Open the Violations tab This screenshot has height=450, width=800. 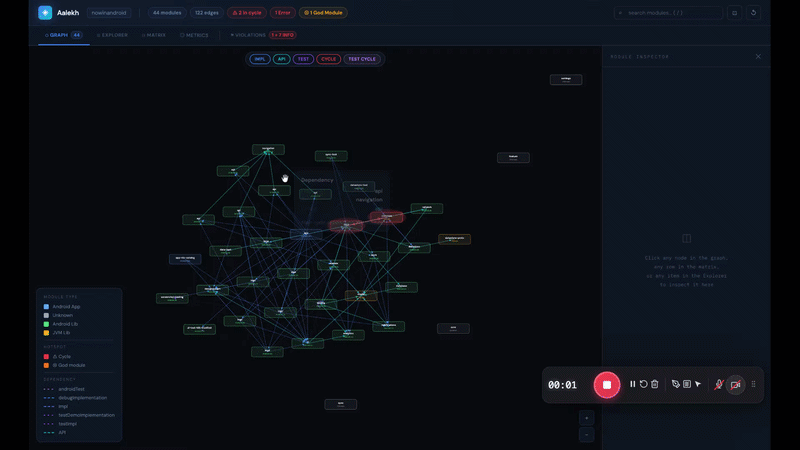coord(247,35)
